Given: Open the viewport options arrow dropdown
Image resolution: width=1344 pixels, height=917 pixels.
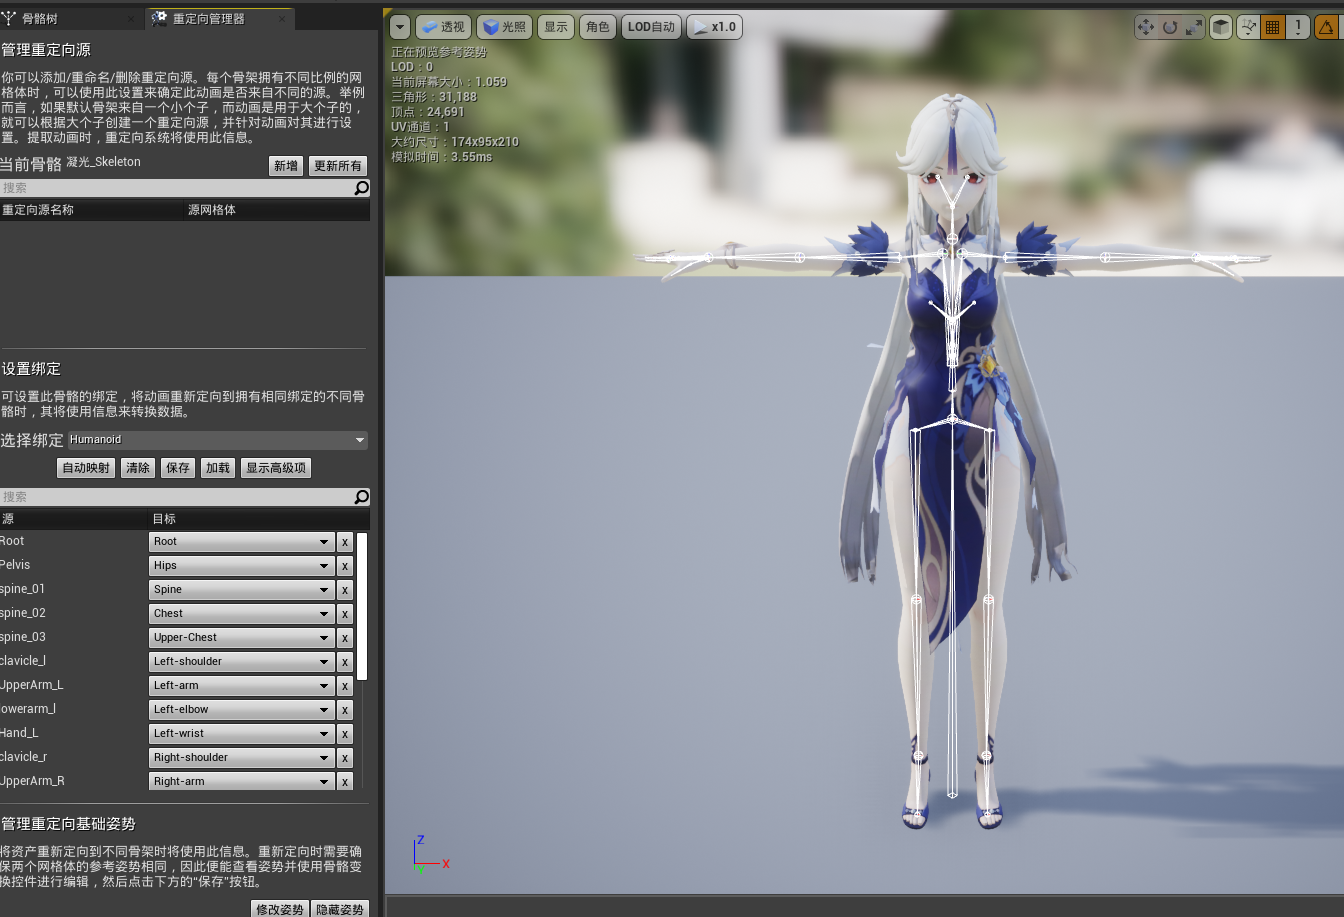Looking at the screenshot, I should coord(400,27).
